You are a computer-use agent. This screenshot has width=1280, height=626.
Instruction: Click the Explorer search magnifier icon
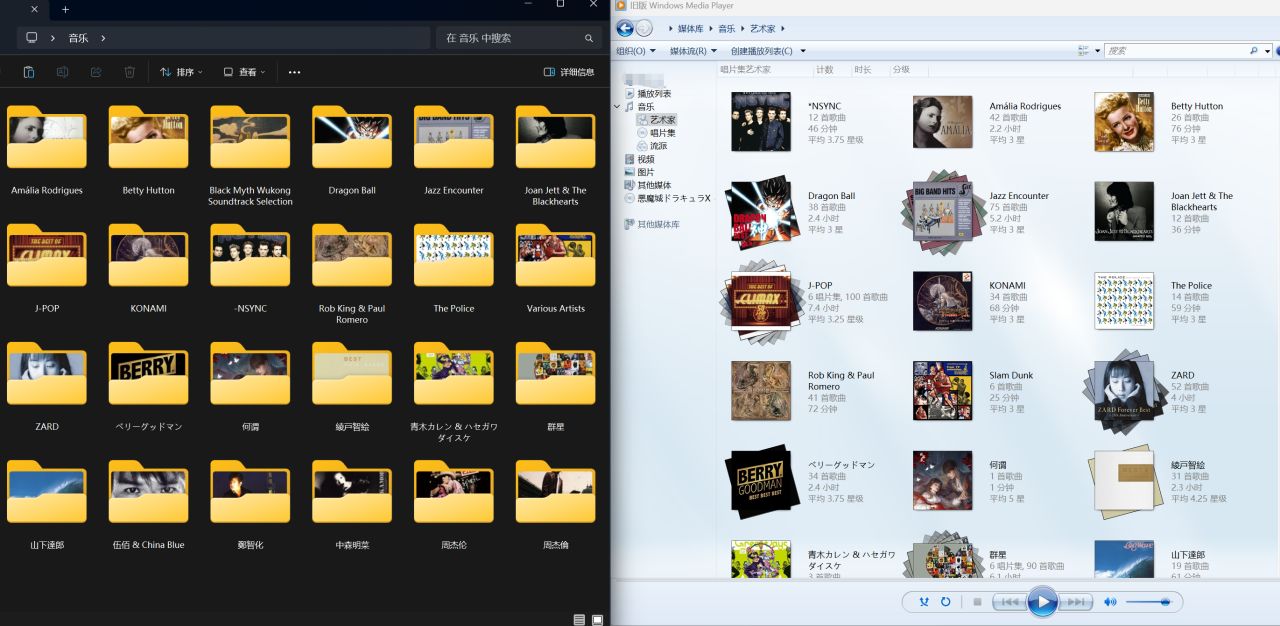(589, 38)
